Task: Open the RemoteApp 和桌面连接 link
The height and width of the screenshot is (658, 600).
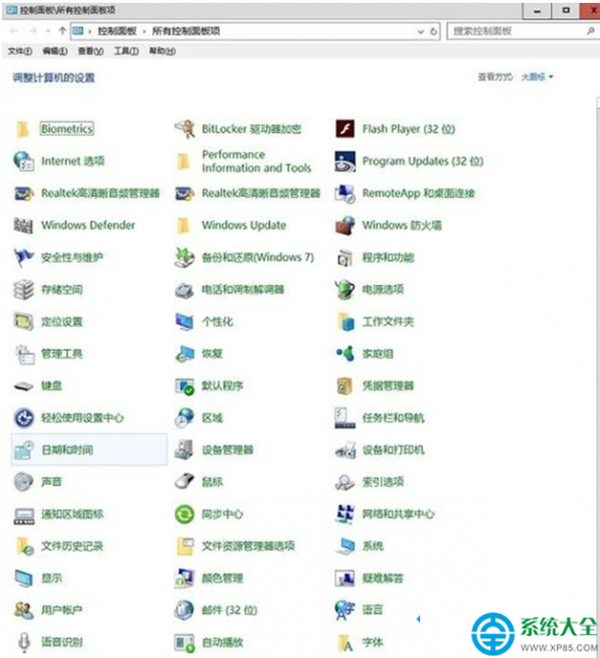Action: (418, 193)
